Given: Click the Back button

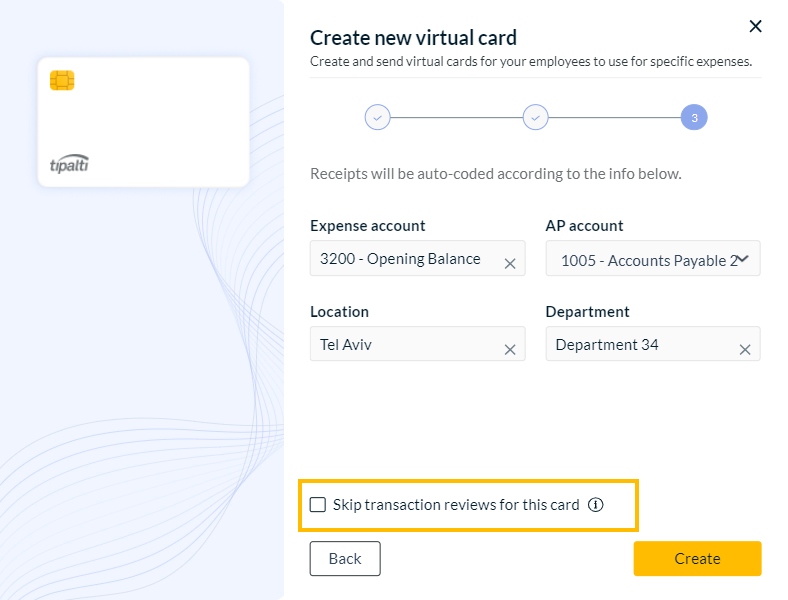Looking at the screenshot, I should tap(345, 558).
